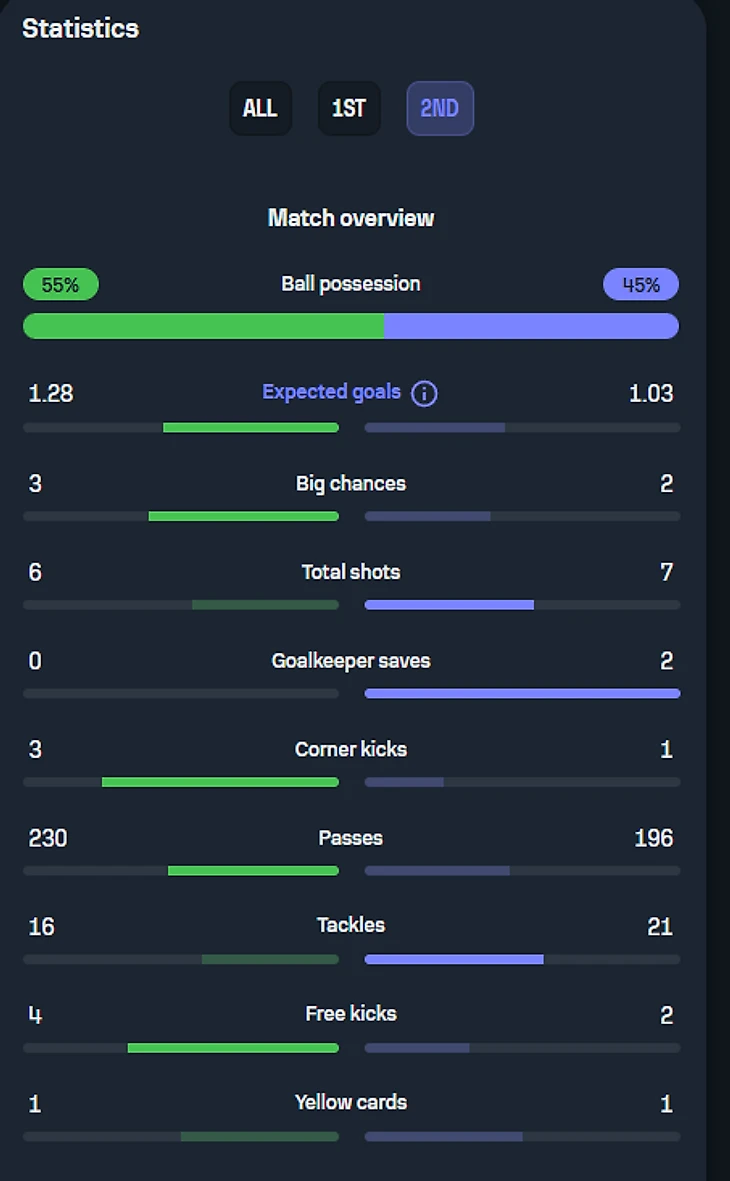Click the Big chances green bar
The image size is (730, 1181).
[x=243, y=516]
